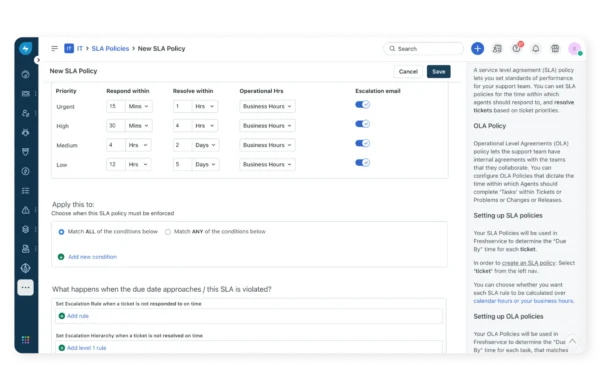Select Match ANY of the conditions below
This screenshot has height=390, width=600.
coord(168,232)
